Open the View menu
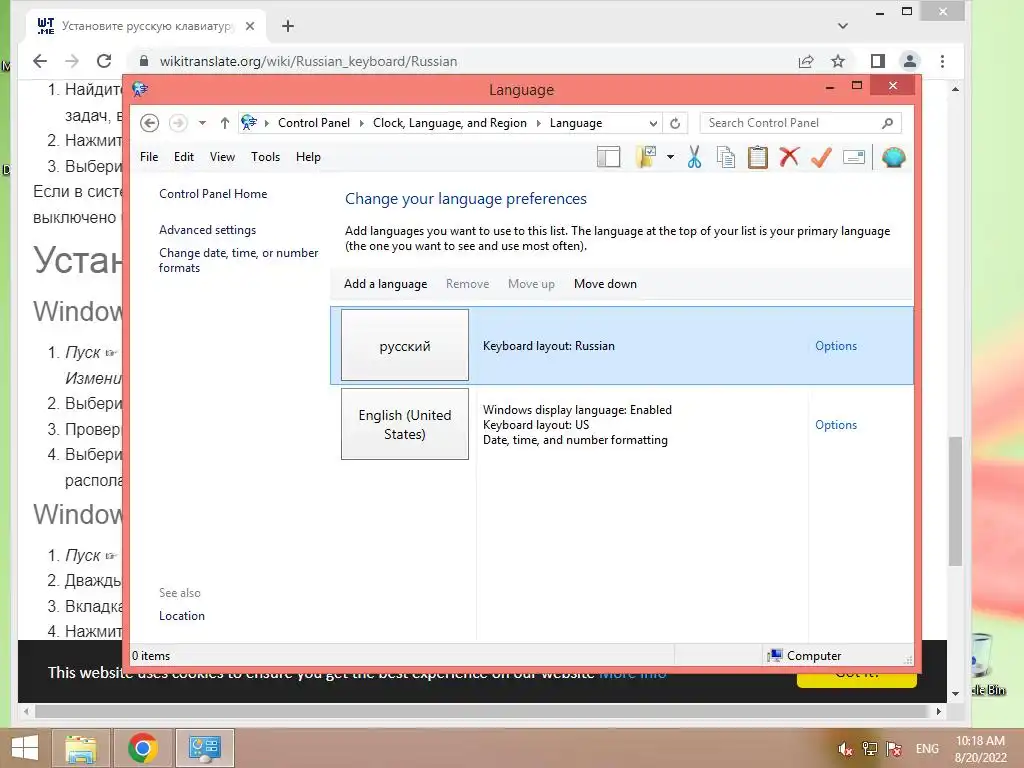The image size is (1024, 768). click(x=222, y=157)
